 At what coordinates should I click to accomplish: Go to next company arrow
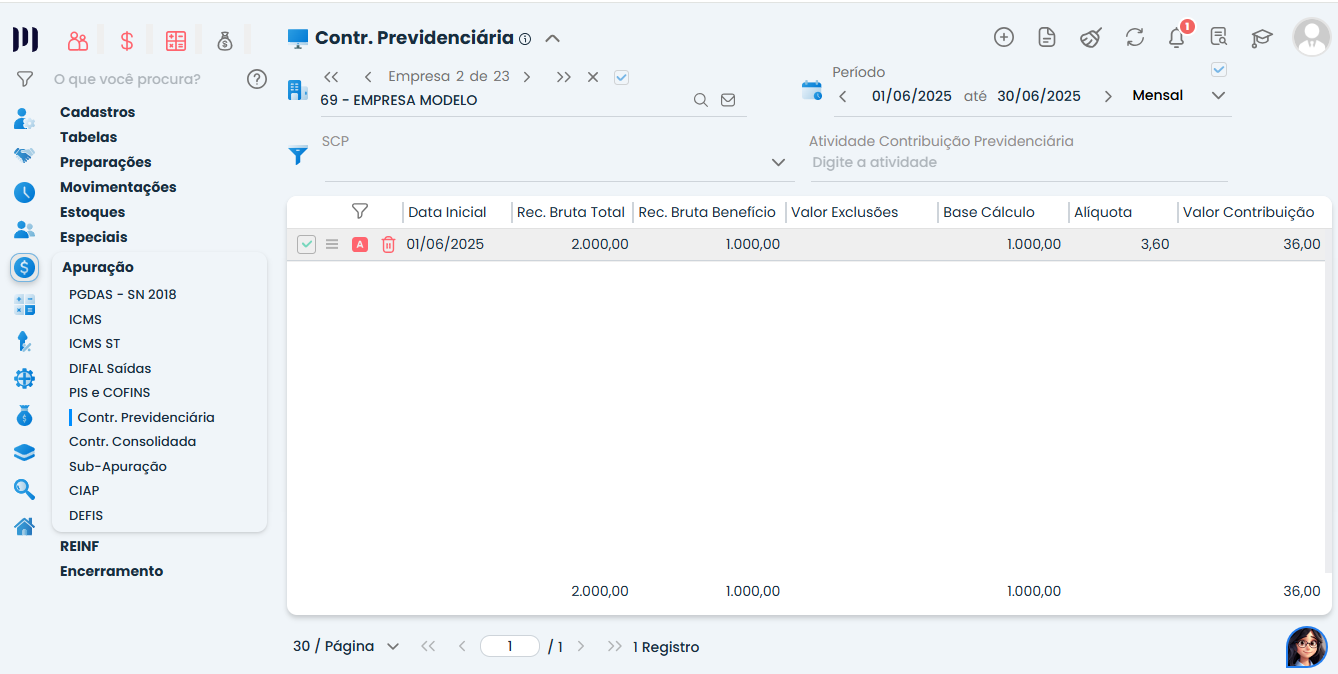click(527, 77)
